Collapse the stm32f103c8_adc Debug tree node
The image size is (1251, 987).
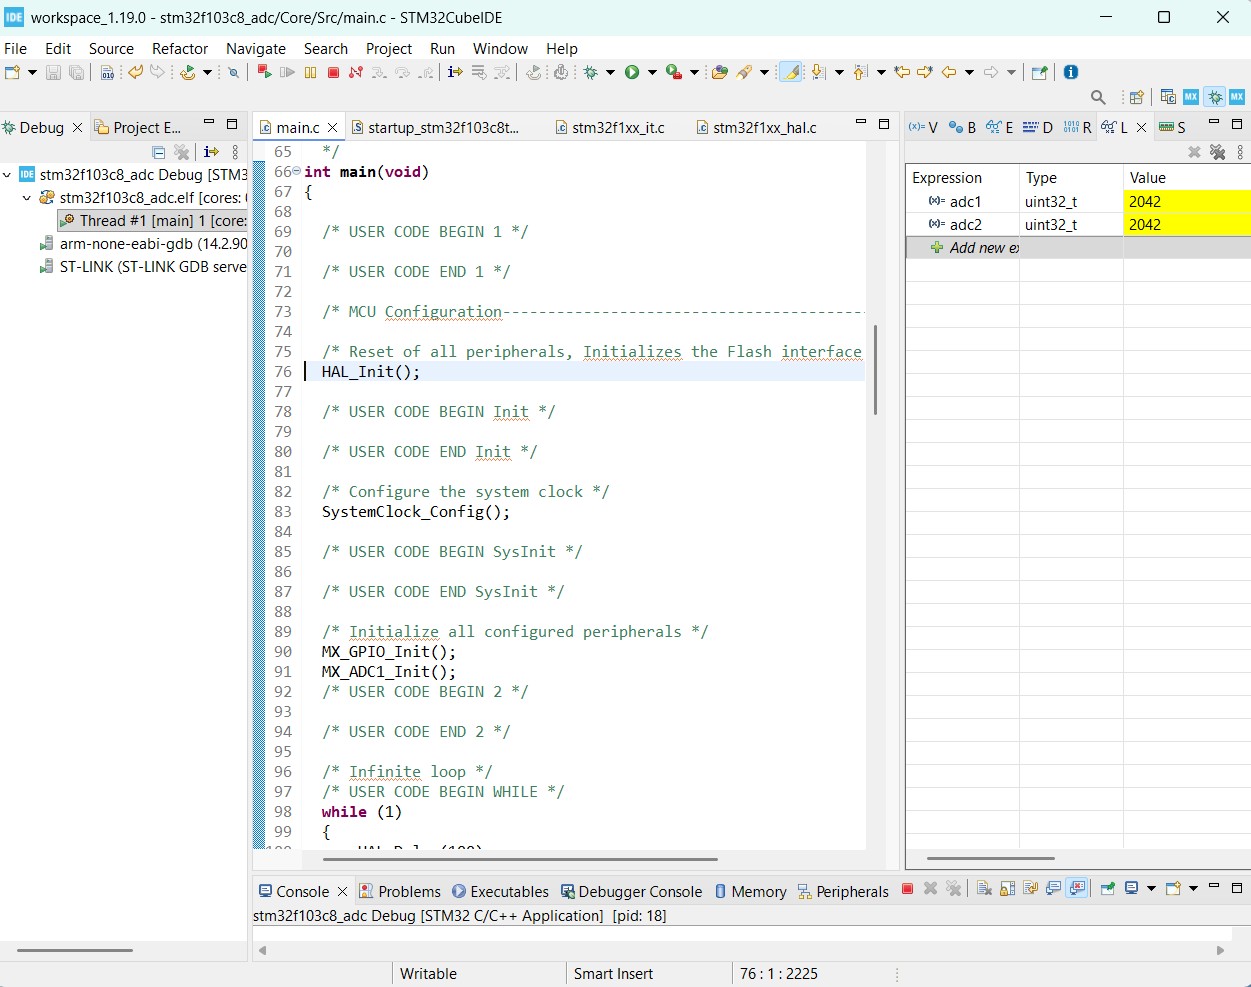coord(8,175)
